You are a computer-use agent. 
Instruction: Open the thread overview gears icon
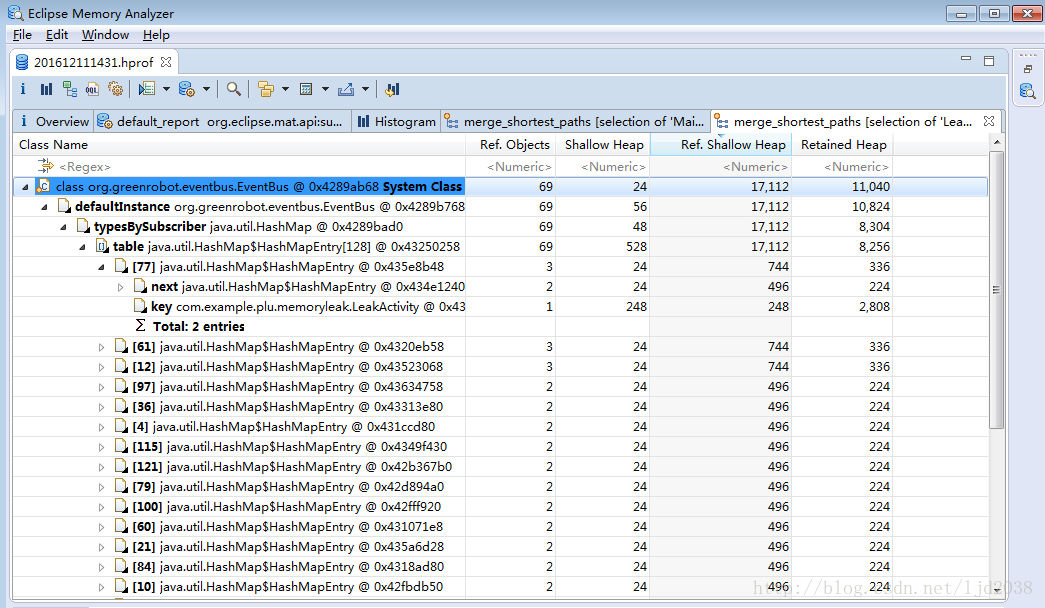coord(115,89)
